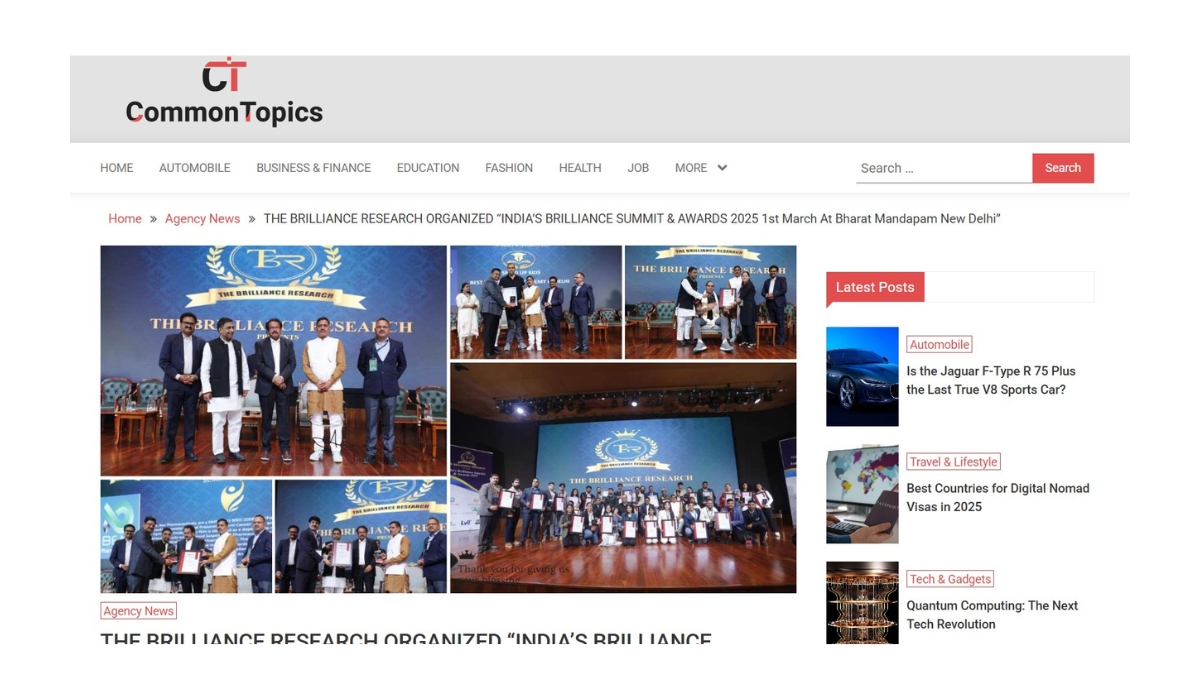The image size is (1200, 700).
Task: Click the Latest Posts sidebar heading
Action: coord(875,287)
